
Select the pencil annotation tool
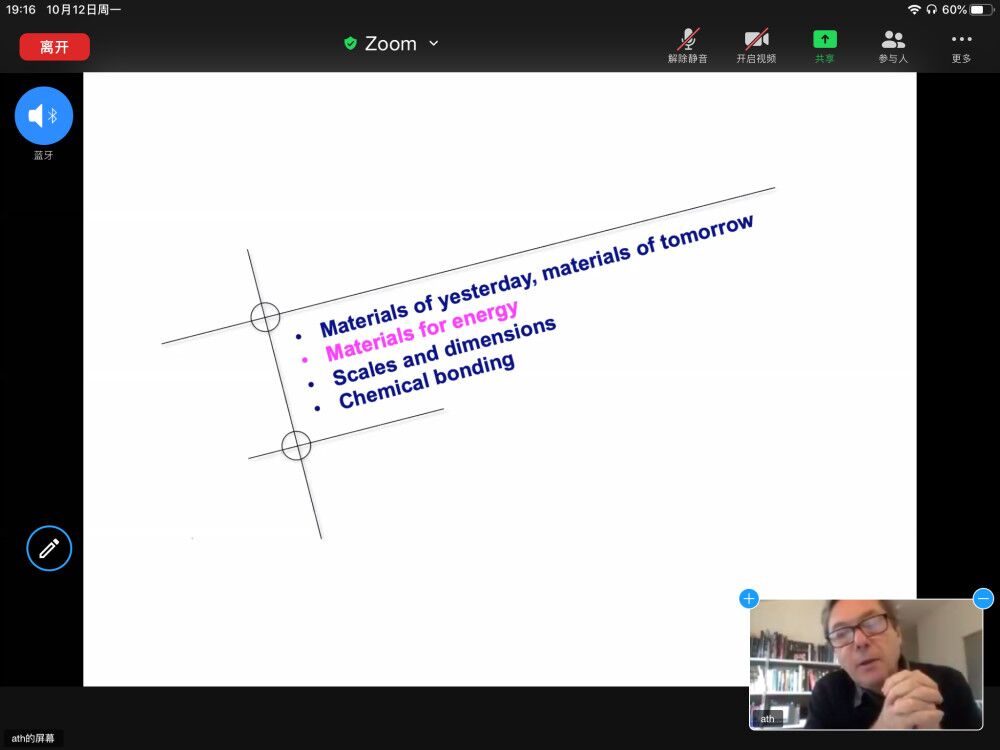(49, 548)
